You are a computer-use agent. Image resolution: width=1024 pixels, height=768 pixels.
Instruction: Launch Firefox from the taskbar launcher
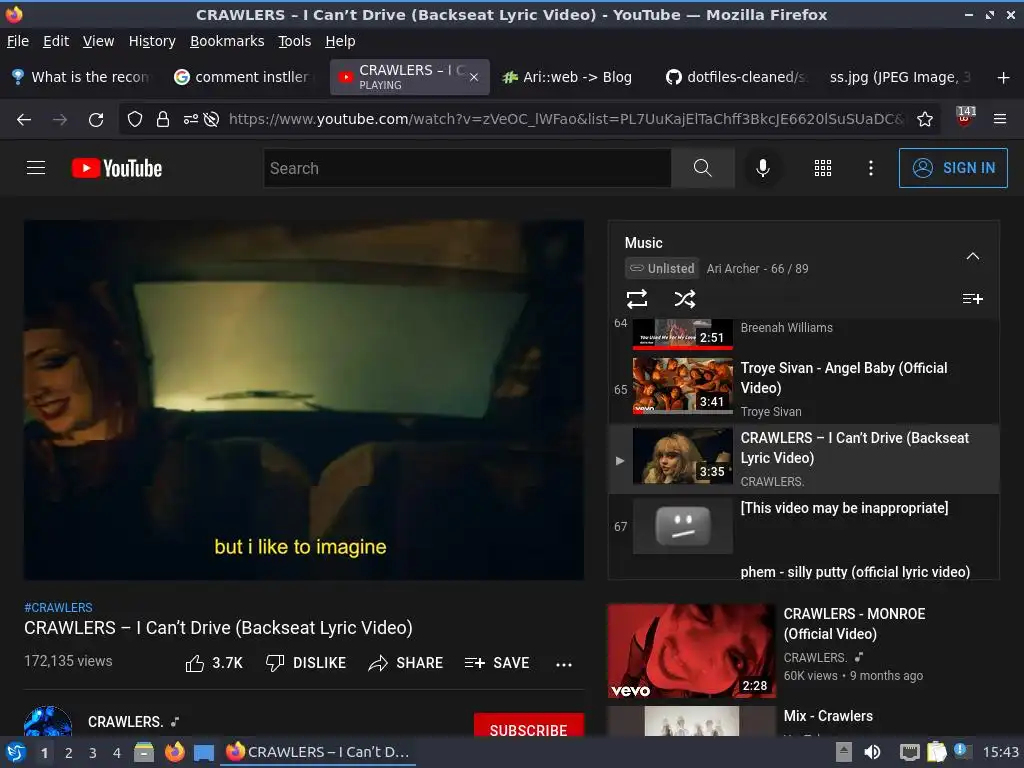[x=174, y=752]
